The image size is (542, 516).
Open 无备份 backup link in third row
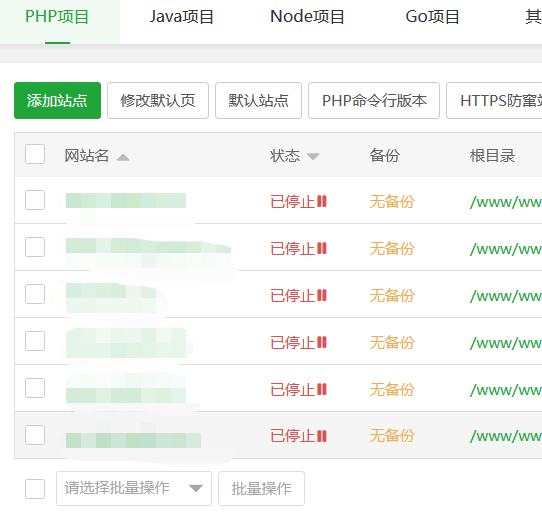click(x=392, y=295)
